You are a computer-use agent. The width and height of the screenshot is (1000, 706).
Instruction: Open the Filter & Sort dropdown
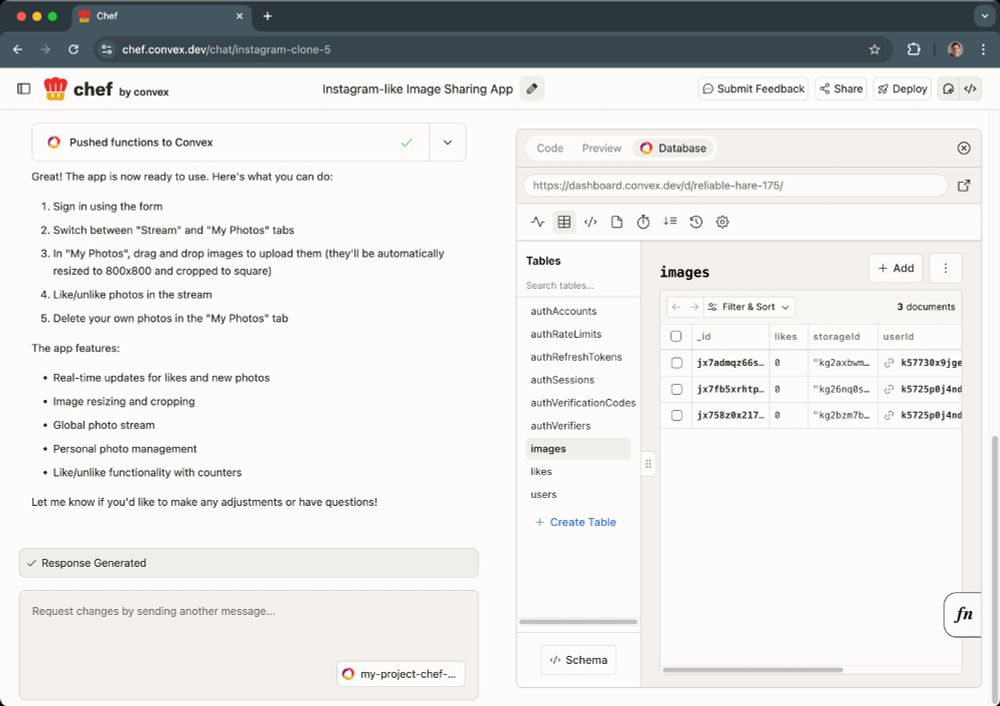point(749,307)
